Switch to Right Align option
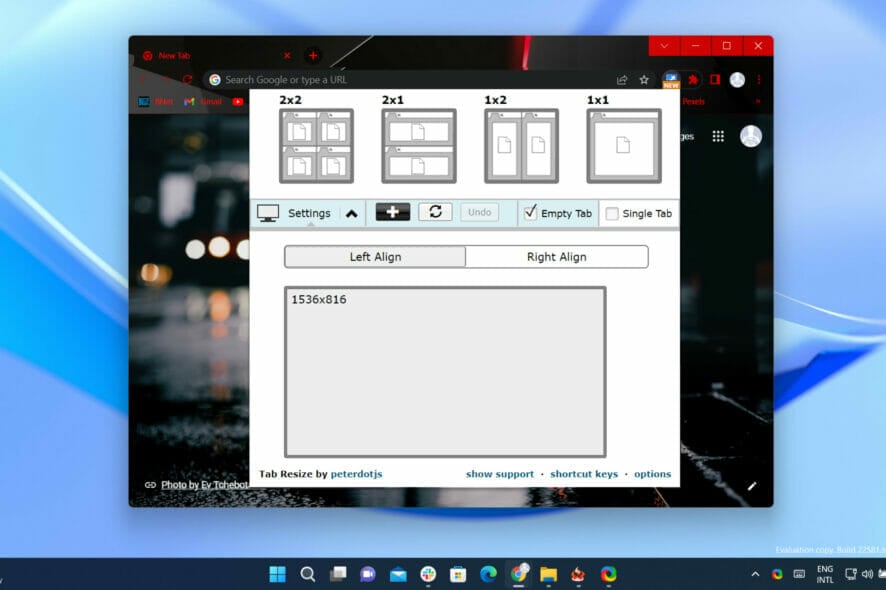This screenshot has width=886, height=590. click(x=556, y=257)
